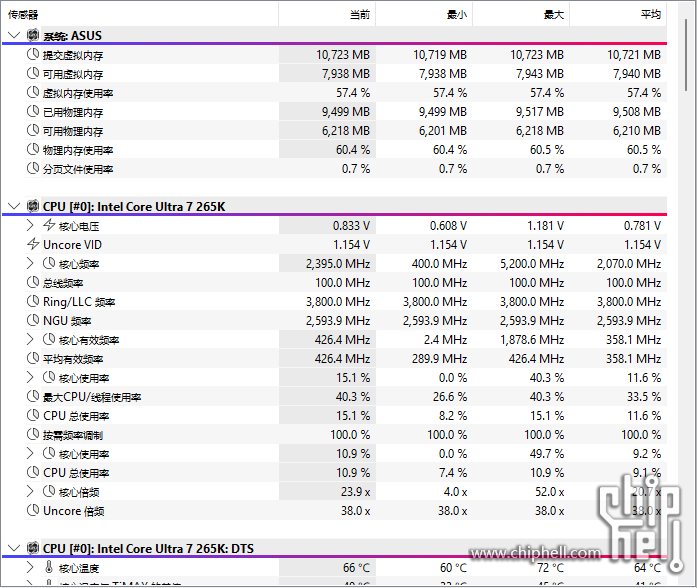Collapse the 系统: ASUS sensor group

tap(14, 35)
